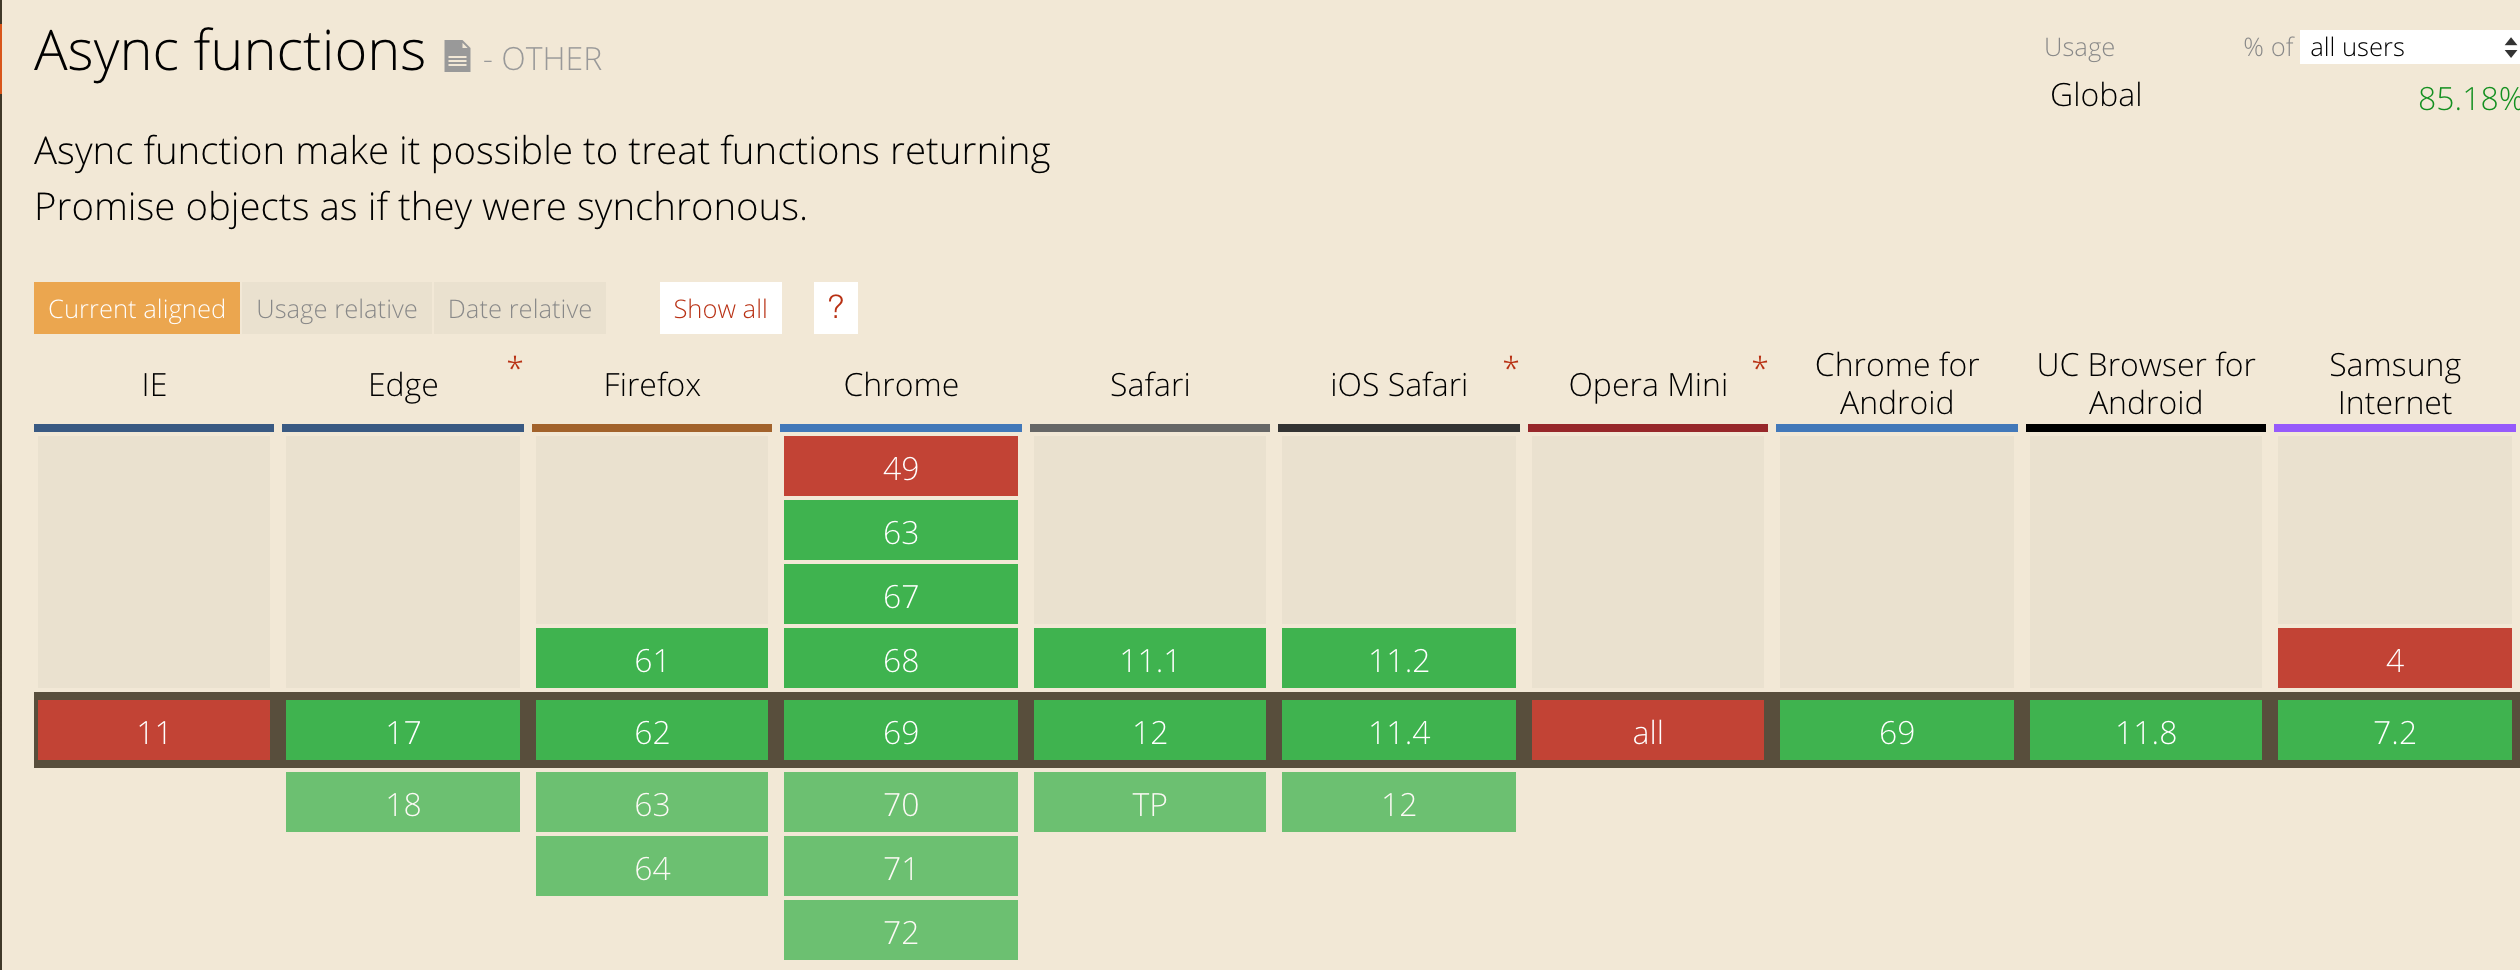Select the Samsung Internet 4 cell

[x=2395, y=659]
